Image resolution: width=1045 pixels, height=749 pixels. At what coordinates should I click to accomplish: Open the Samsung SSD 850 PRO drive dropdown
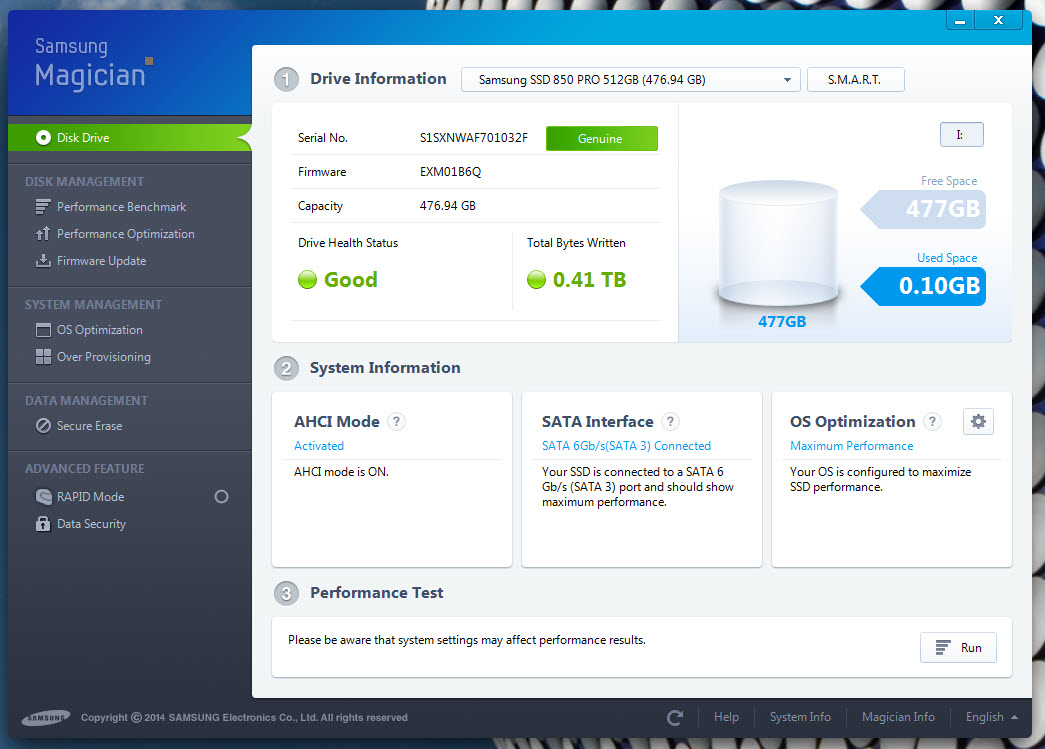[630, 79]
